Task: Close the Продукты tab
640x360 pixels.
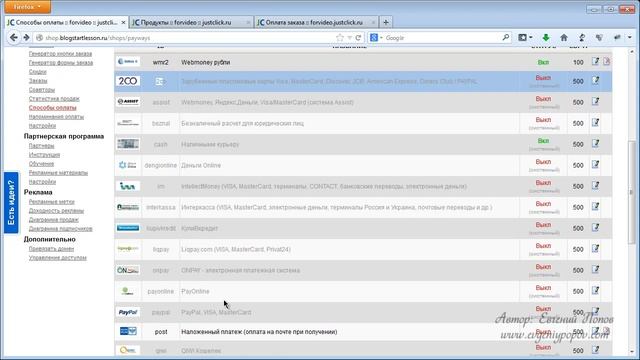Action: 248,22
